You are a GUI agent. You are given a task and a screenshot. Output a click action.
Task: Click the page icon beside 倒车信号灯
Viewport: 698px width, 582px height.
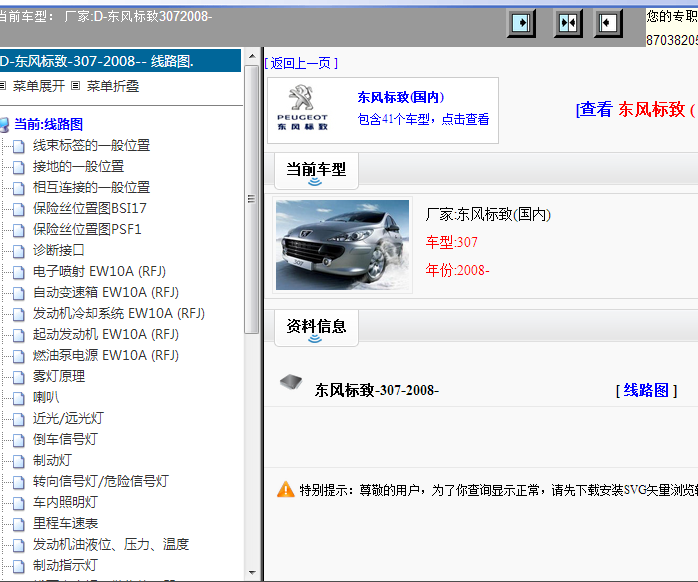point(18,440)
